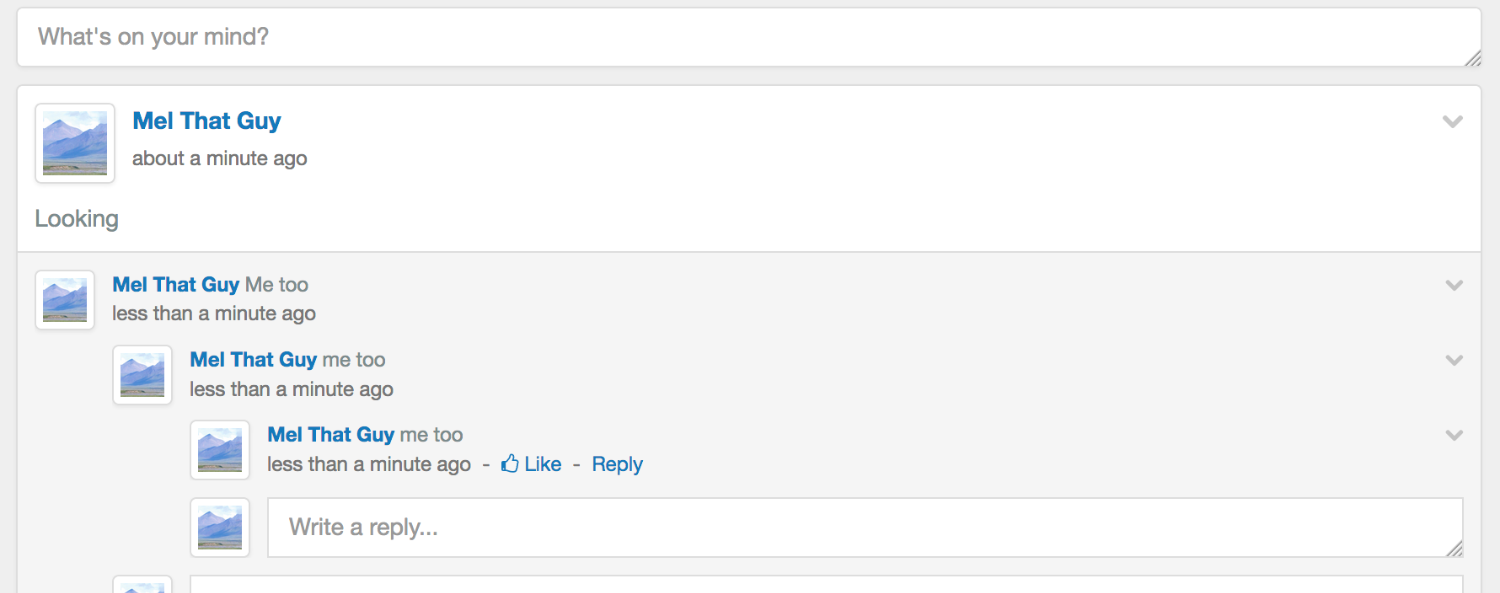Click the status box resize handle
This screenshot has height=593, width=1500.
(x=1473, y=59)
